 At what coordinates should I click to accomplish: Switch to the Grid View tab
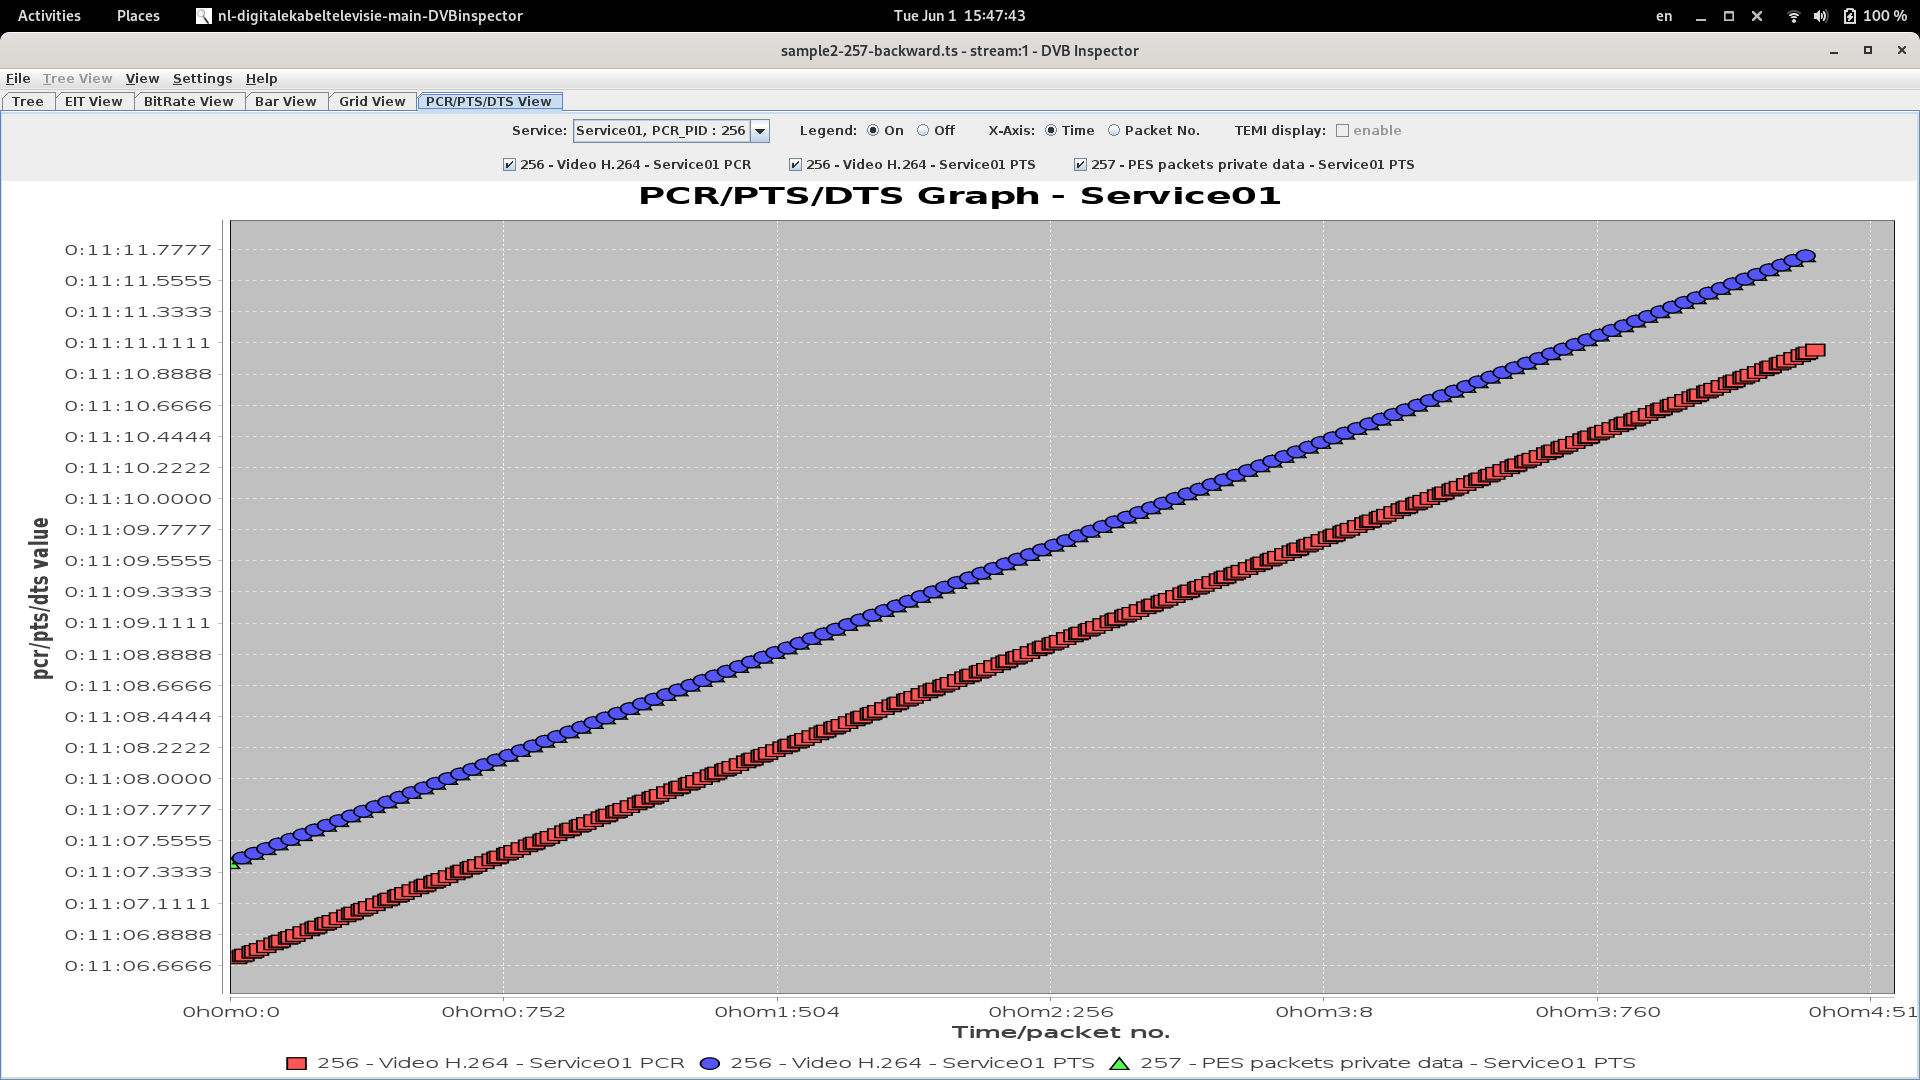371,101
